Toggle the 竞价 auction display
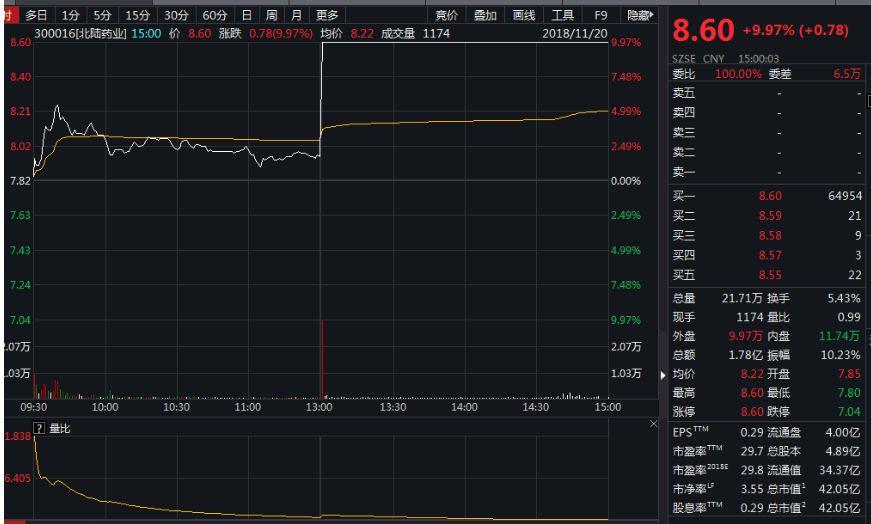The image size is (871, 524). click(447, 15)
